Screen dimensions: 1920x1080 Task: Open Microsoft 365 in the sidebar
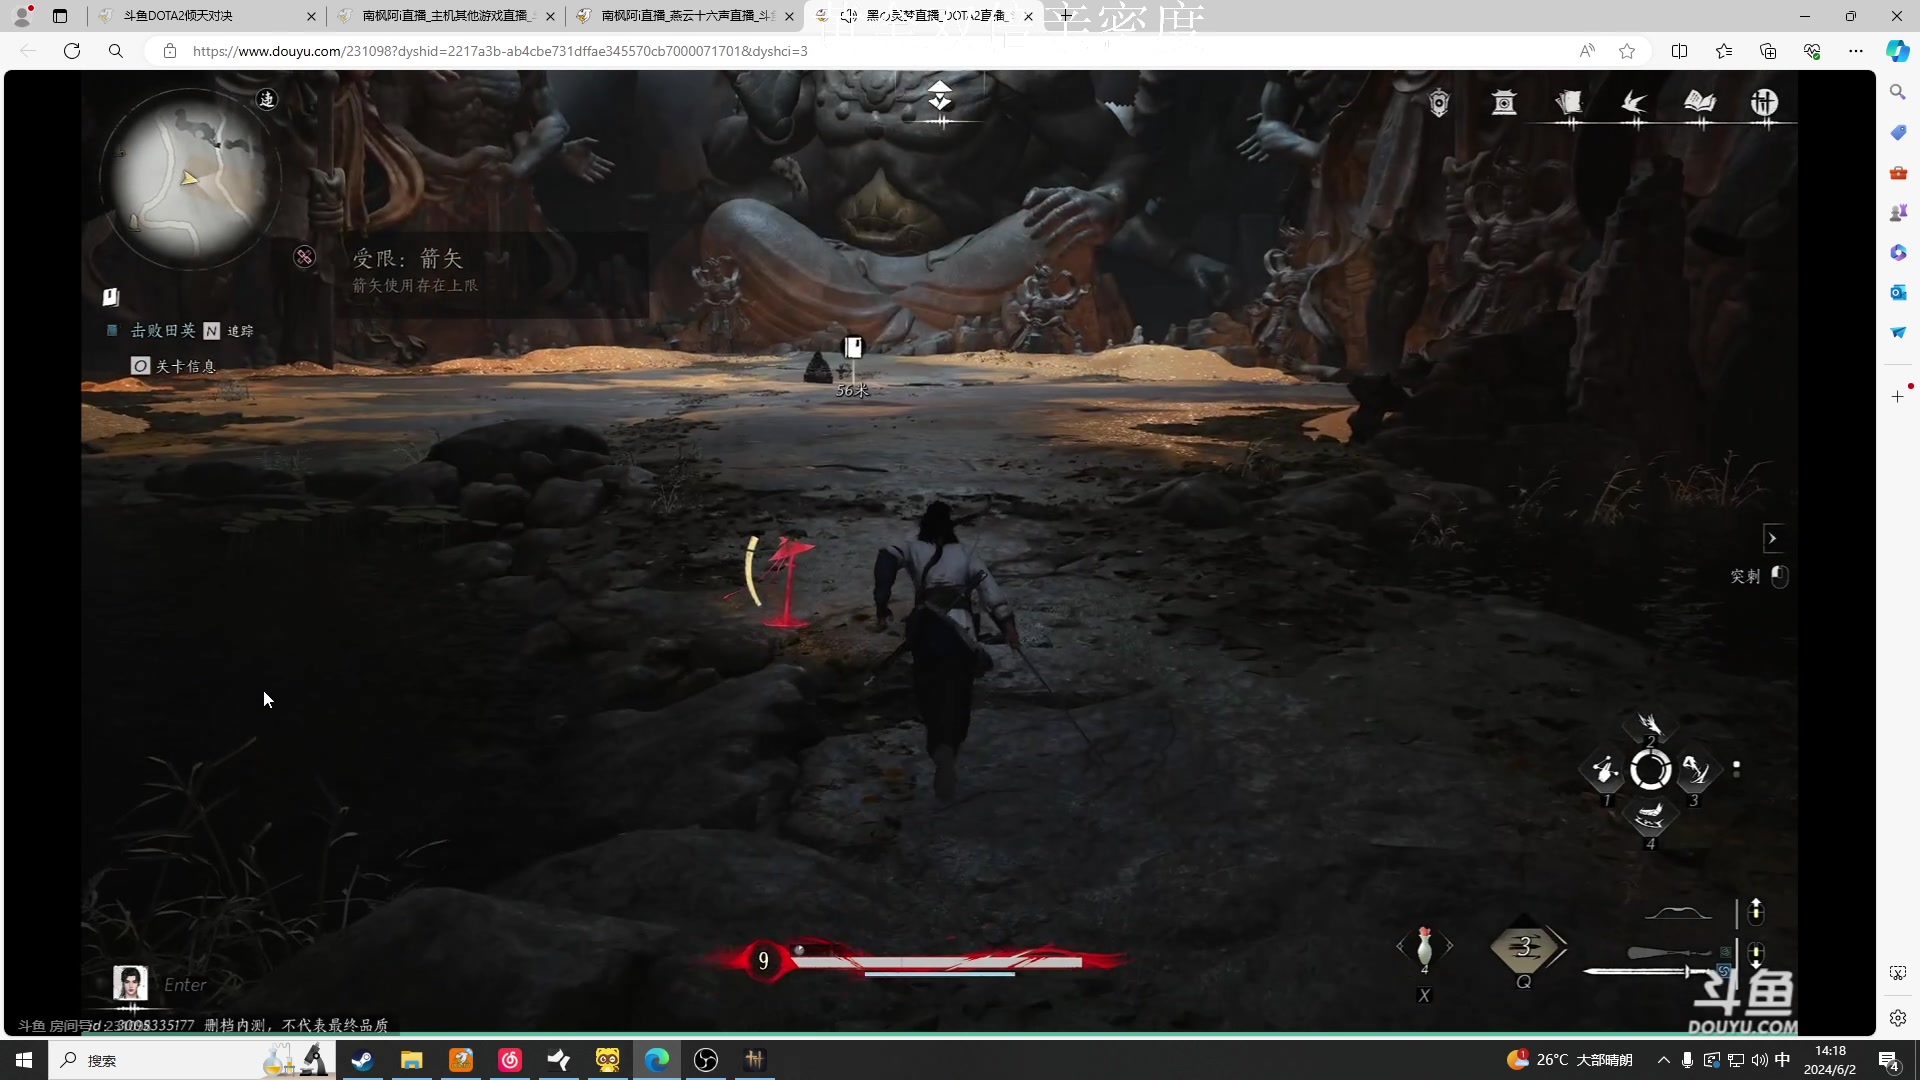[x=1898, y=252]
